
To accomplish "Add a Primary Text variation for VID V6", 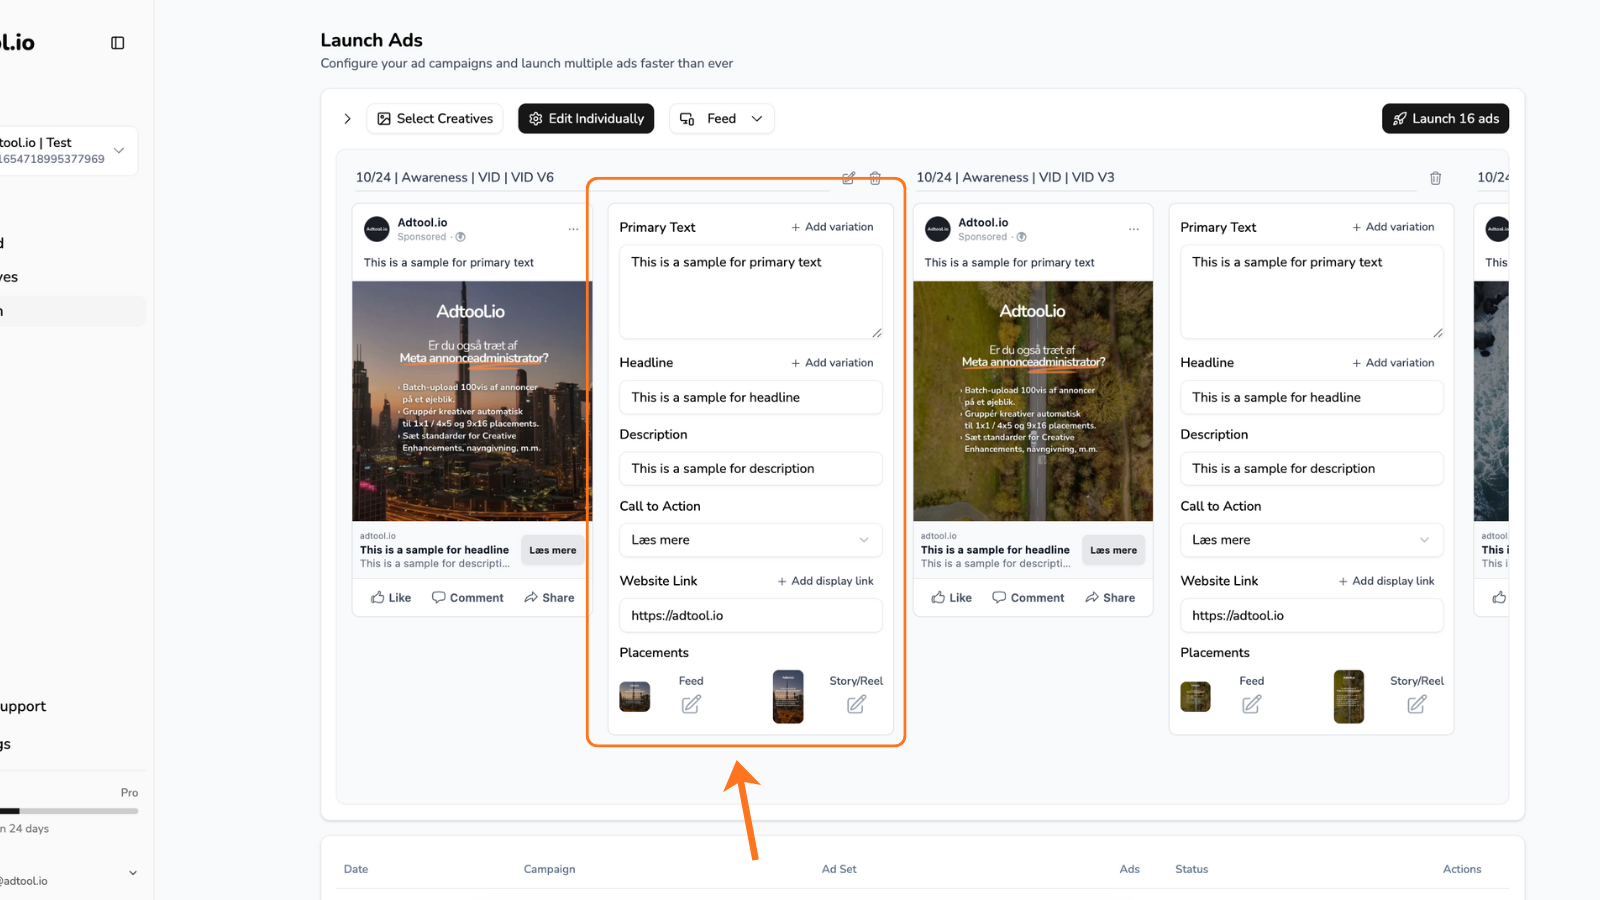I will tap(832, 227).
